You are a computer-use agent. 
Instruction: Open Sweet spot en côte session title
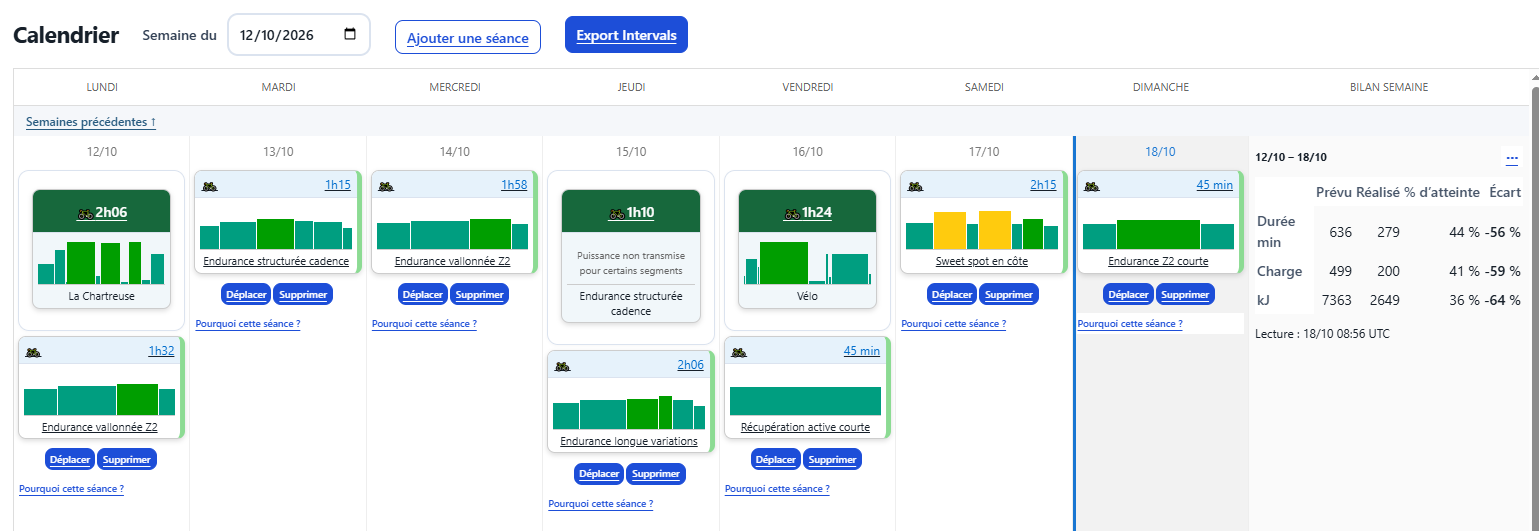pos(982,261)
